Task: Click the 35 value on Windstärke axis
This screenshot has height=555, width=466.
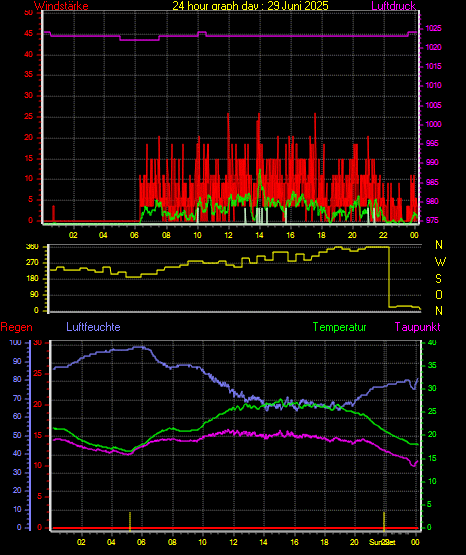Action: pos(29,75)
